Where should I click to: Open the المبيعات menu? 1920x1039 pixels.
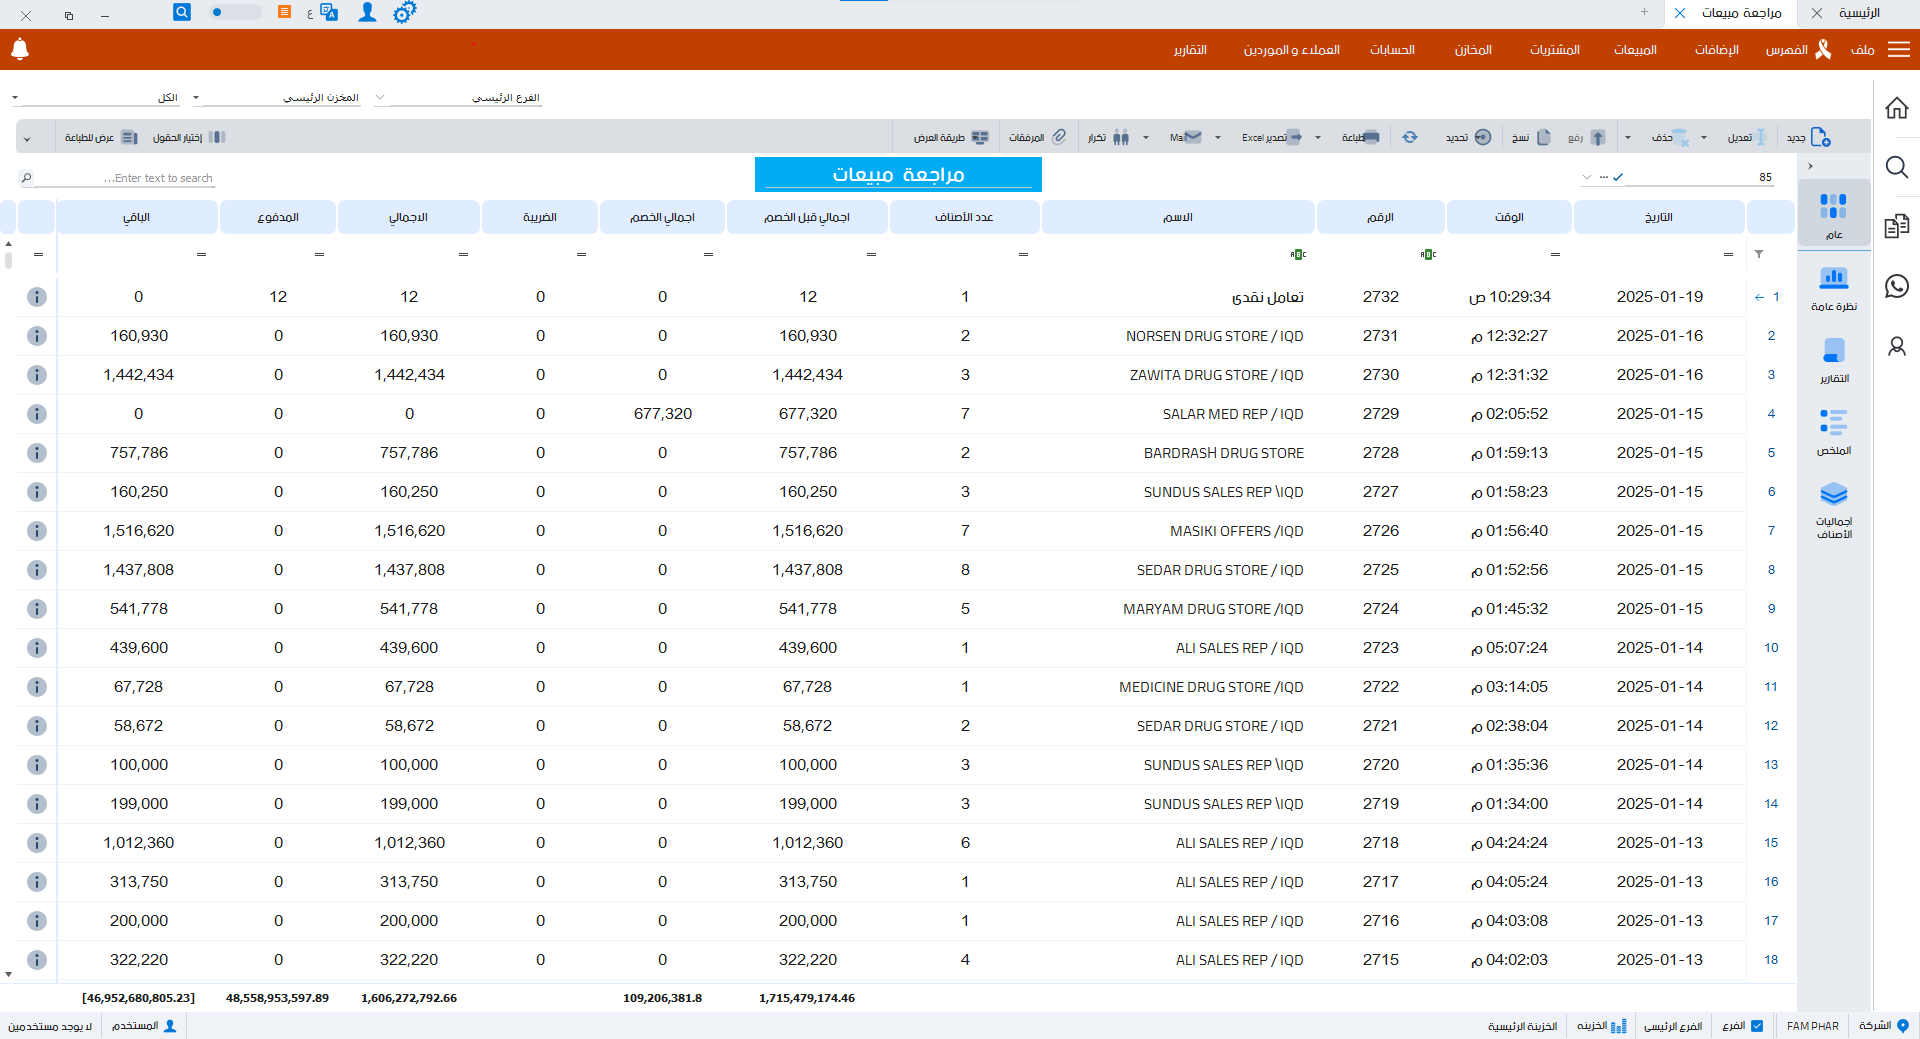click(x=1635, y=50)
